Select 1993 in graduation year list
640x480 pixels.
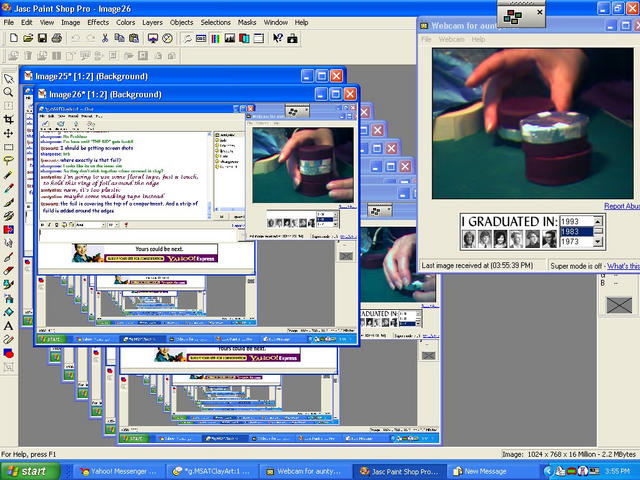576,221
